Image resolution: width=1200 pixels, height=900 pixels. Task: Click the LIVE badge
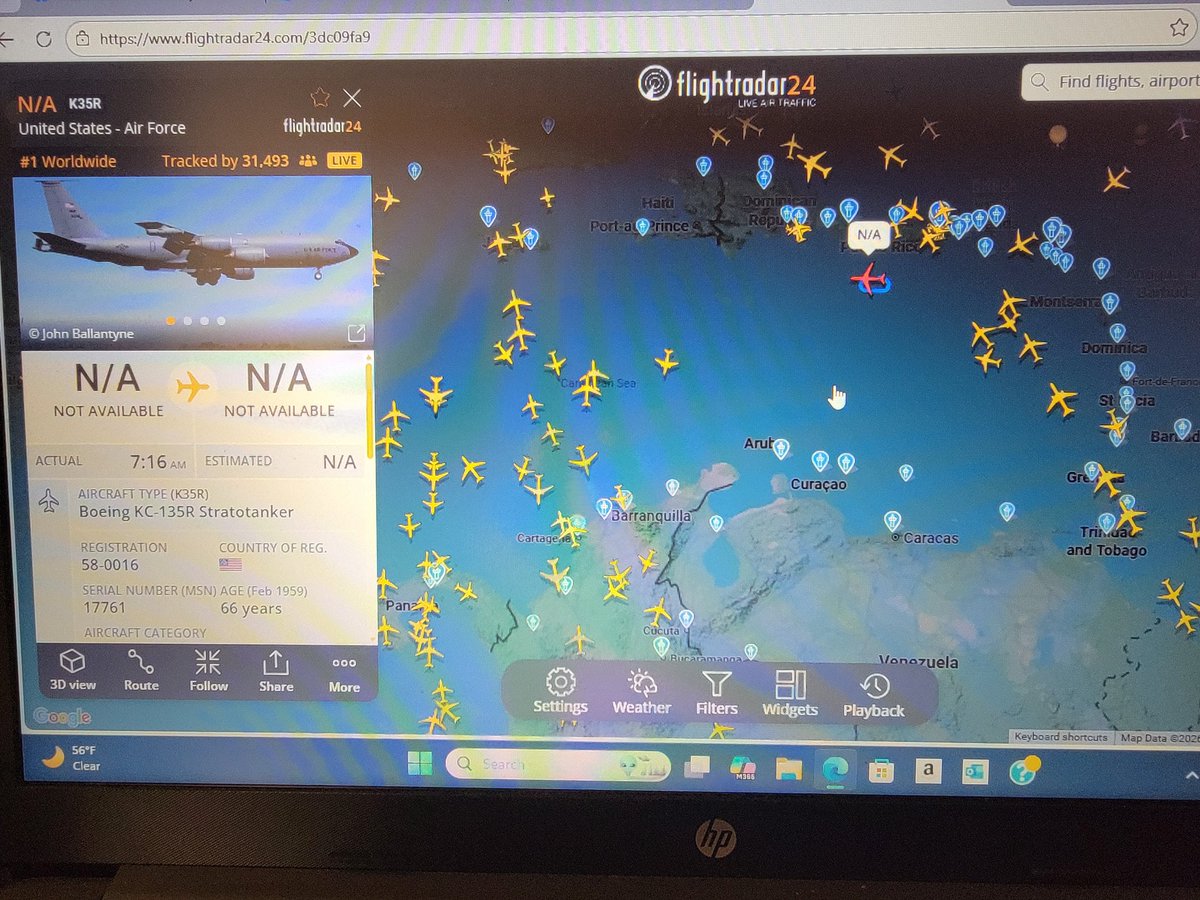tap(343, 160)
